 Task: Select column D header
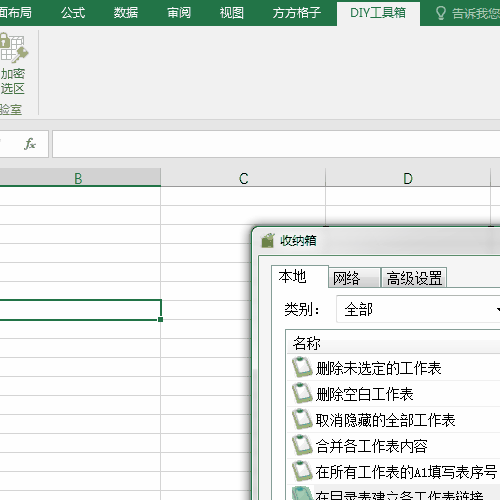tap(408, 178)
